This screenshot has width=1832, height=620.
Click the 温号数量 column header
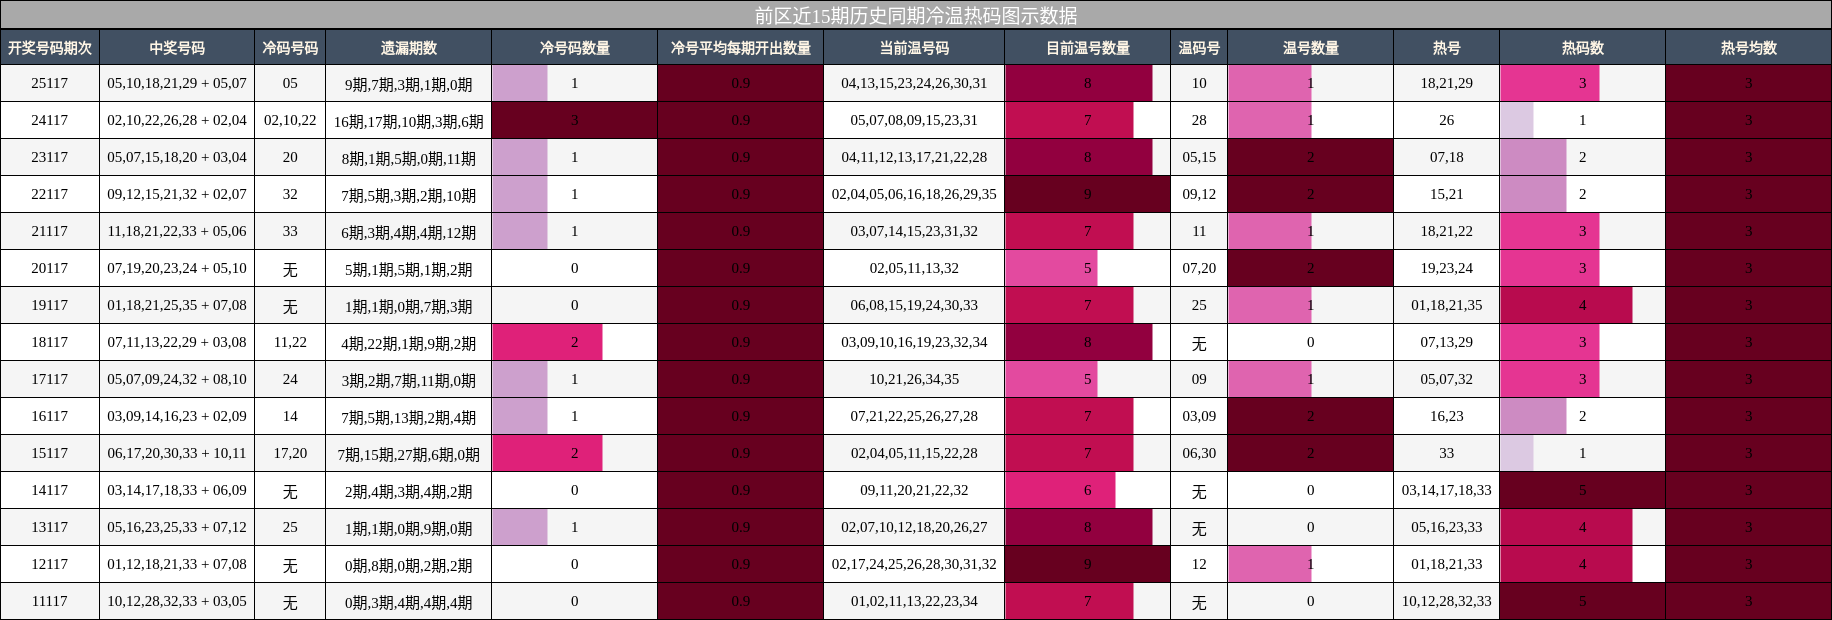click(x=1310, y=48)
